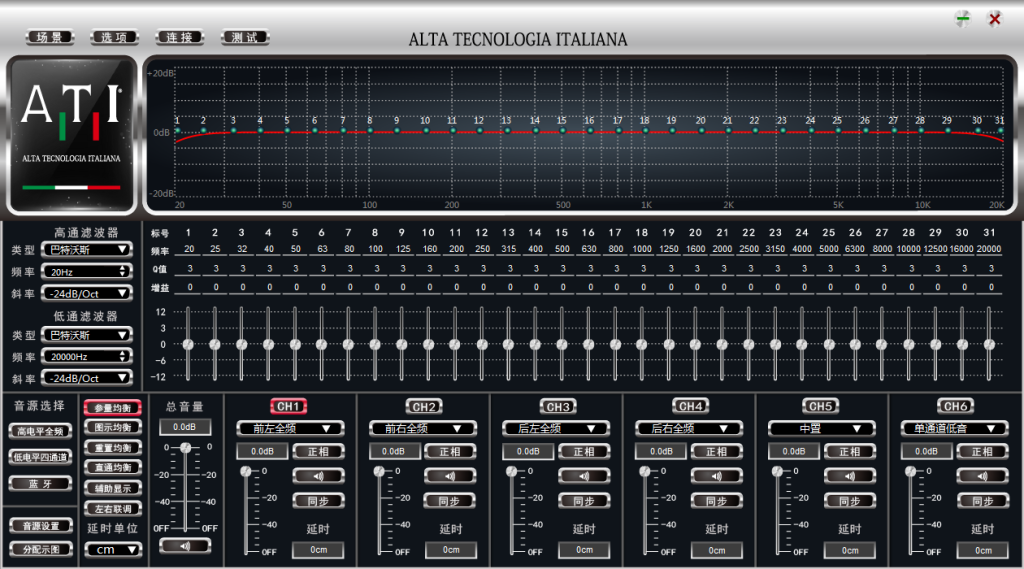Mute CH6 using its speaker icon

983,476
